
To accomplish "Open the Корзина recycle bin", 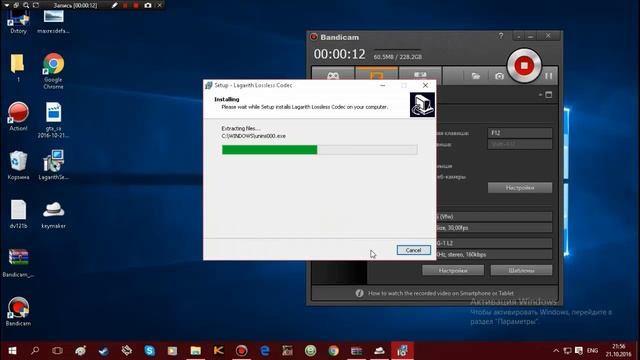I will [18, 165].
